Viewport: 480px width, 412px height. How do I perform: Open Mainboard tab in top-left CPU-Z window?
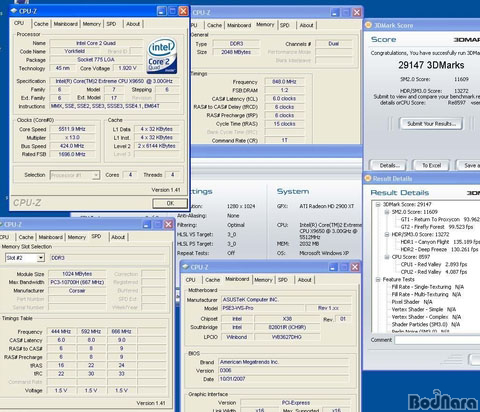point(66,24)
